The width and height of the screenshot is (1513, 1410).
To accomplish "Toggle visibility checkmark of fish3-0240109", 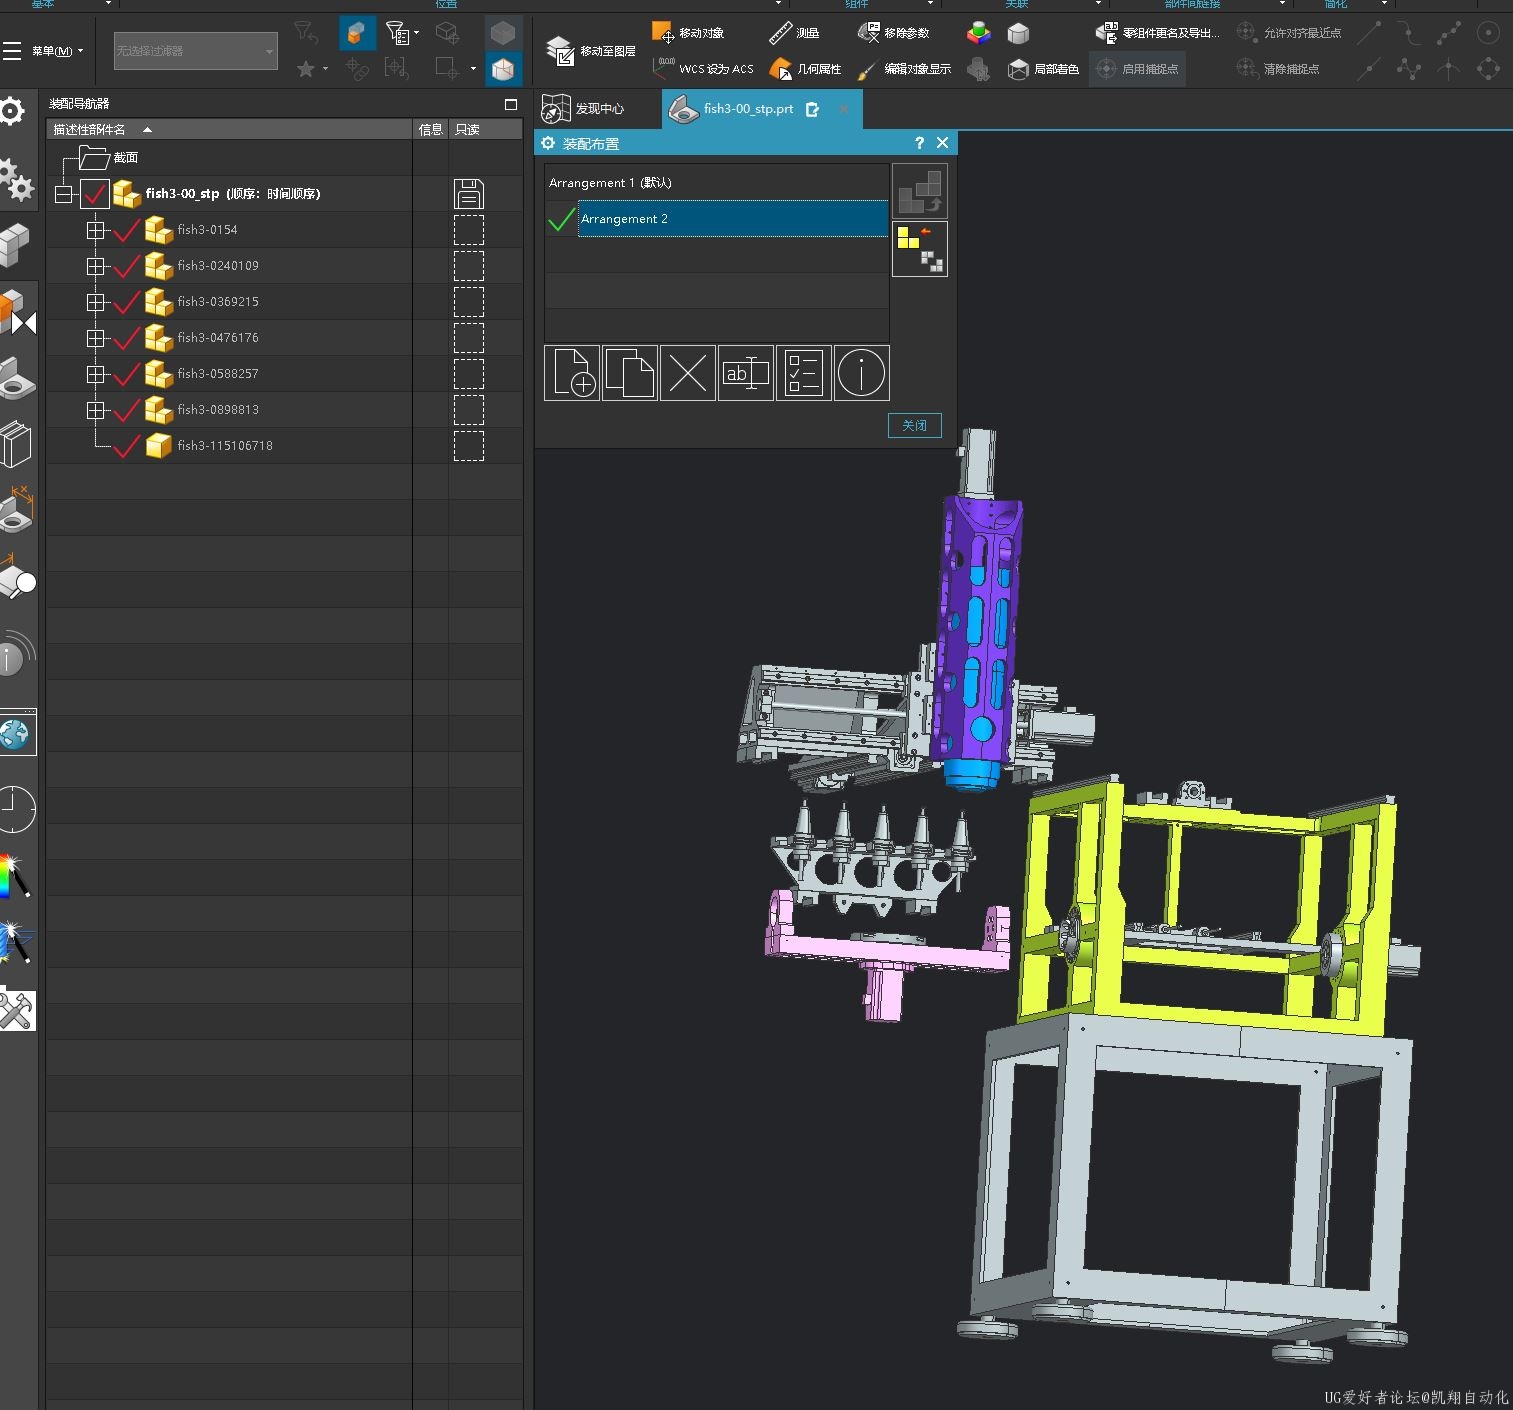I will point(127,266).
